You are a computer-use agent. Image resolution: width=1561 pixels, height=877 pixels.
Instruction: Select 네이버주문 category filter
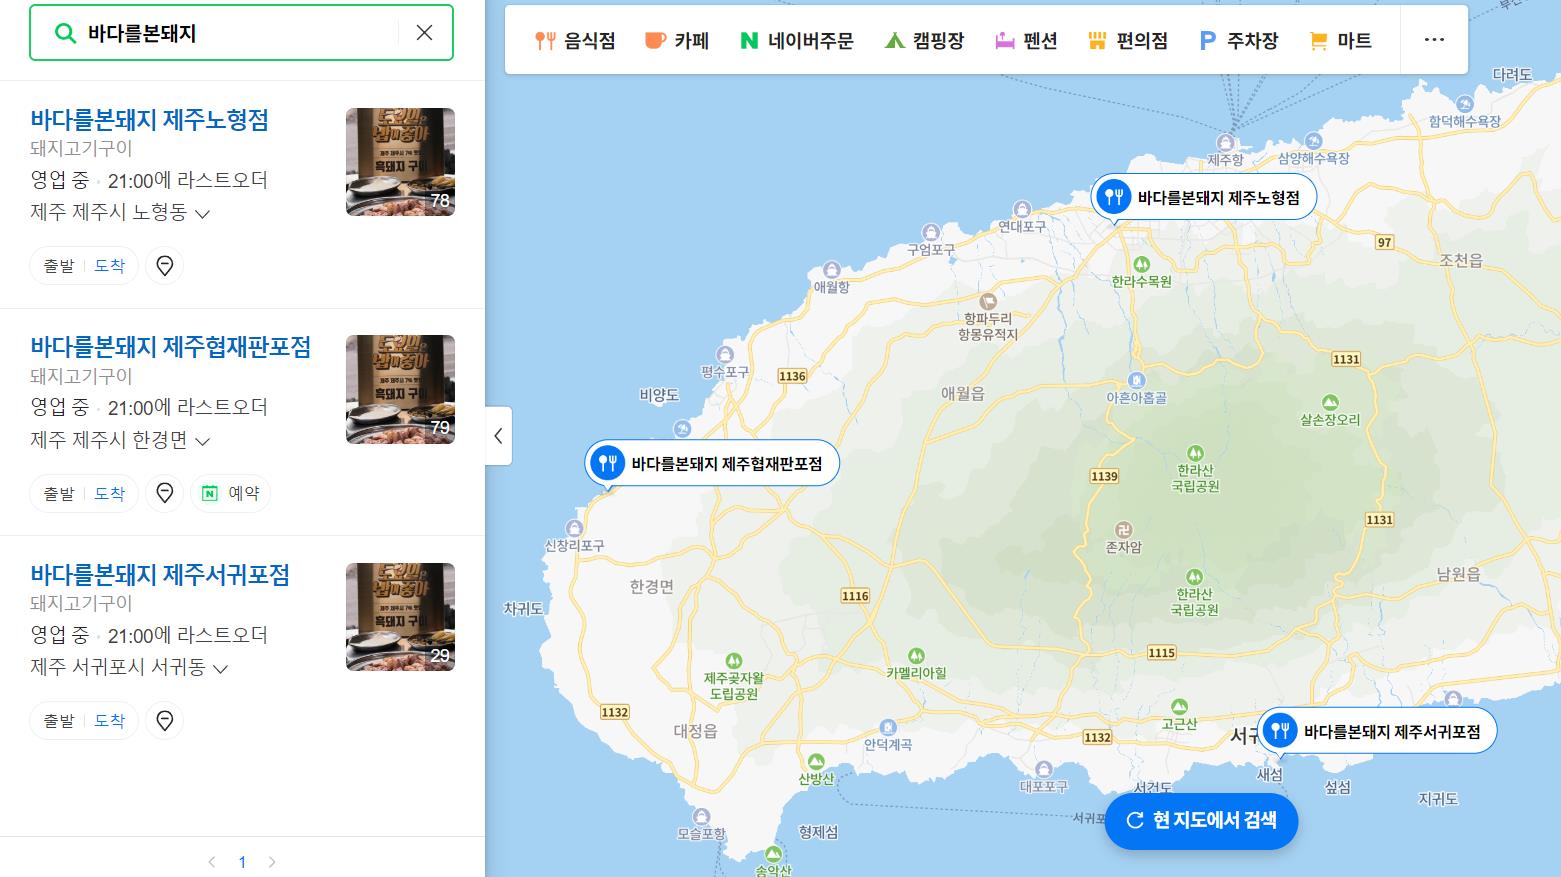(797, 41)
